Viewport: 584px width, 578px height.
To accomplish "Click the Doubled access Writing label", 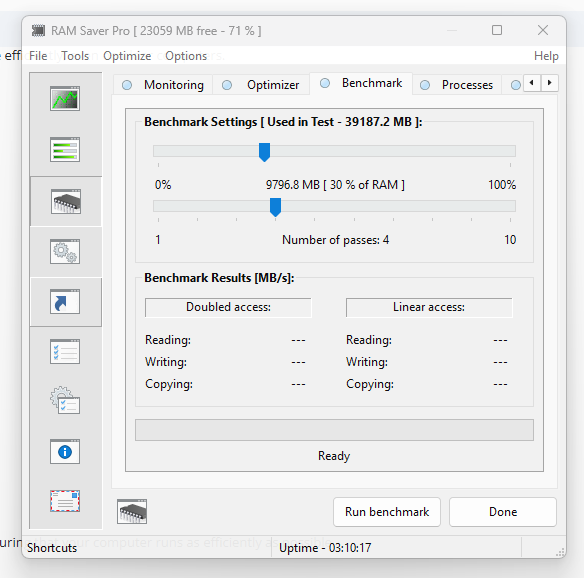I will 166,362.
